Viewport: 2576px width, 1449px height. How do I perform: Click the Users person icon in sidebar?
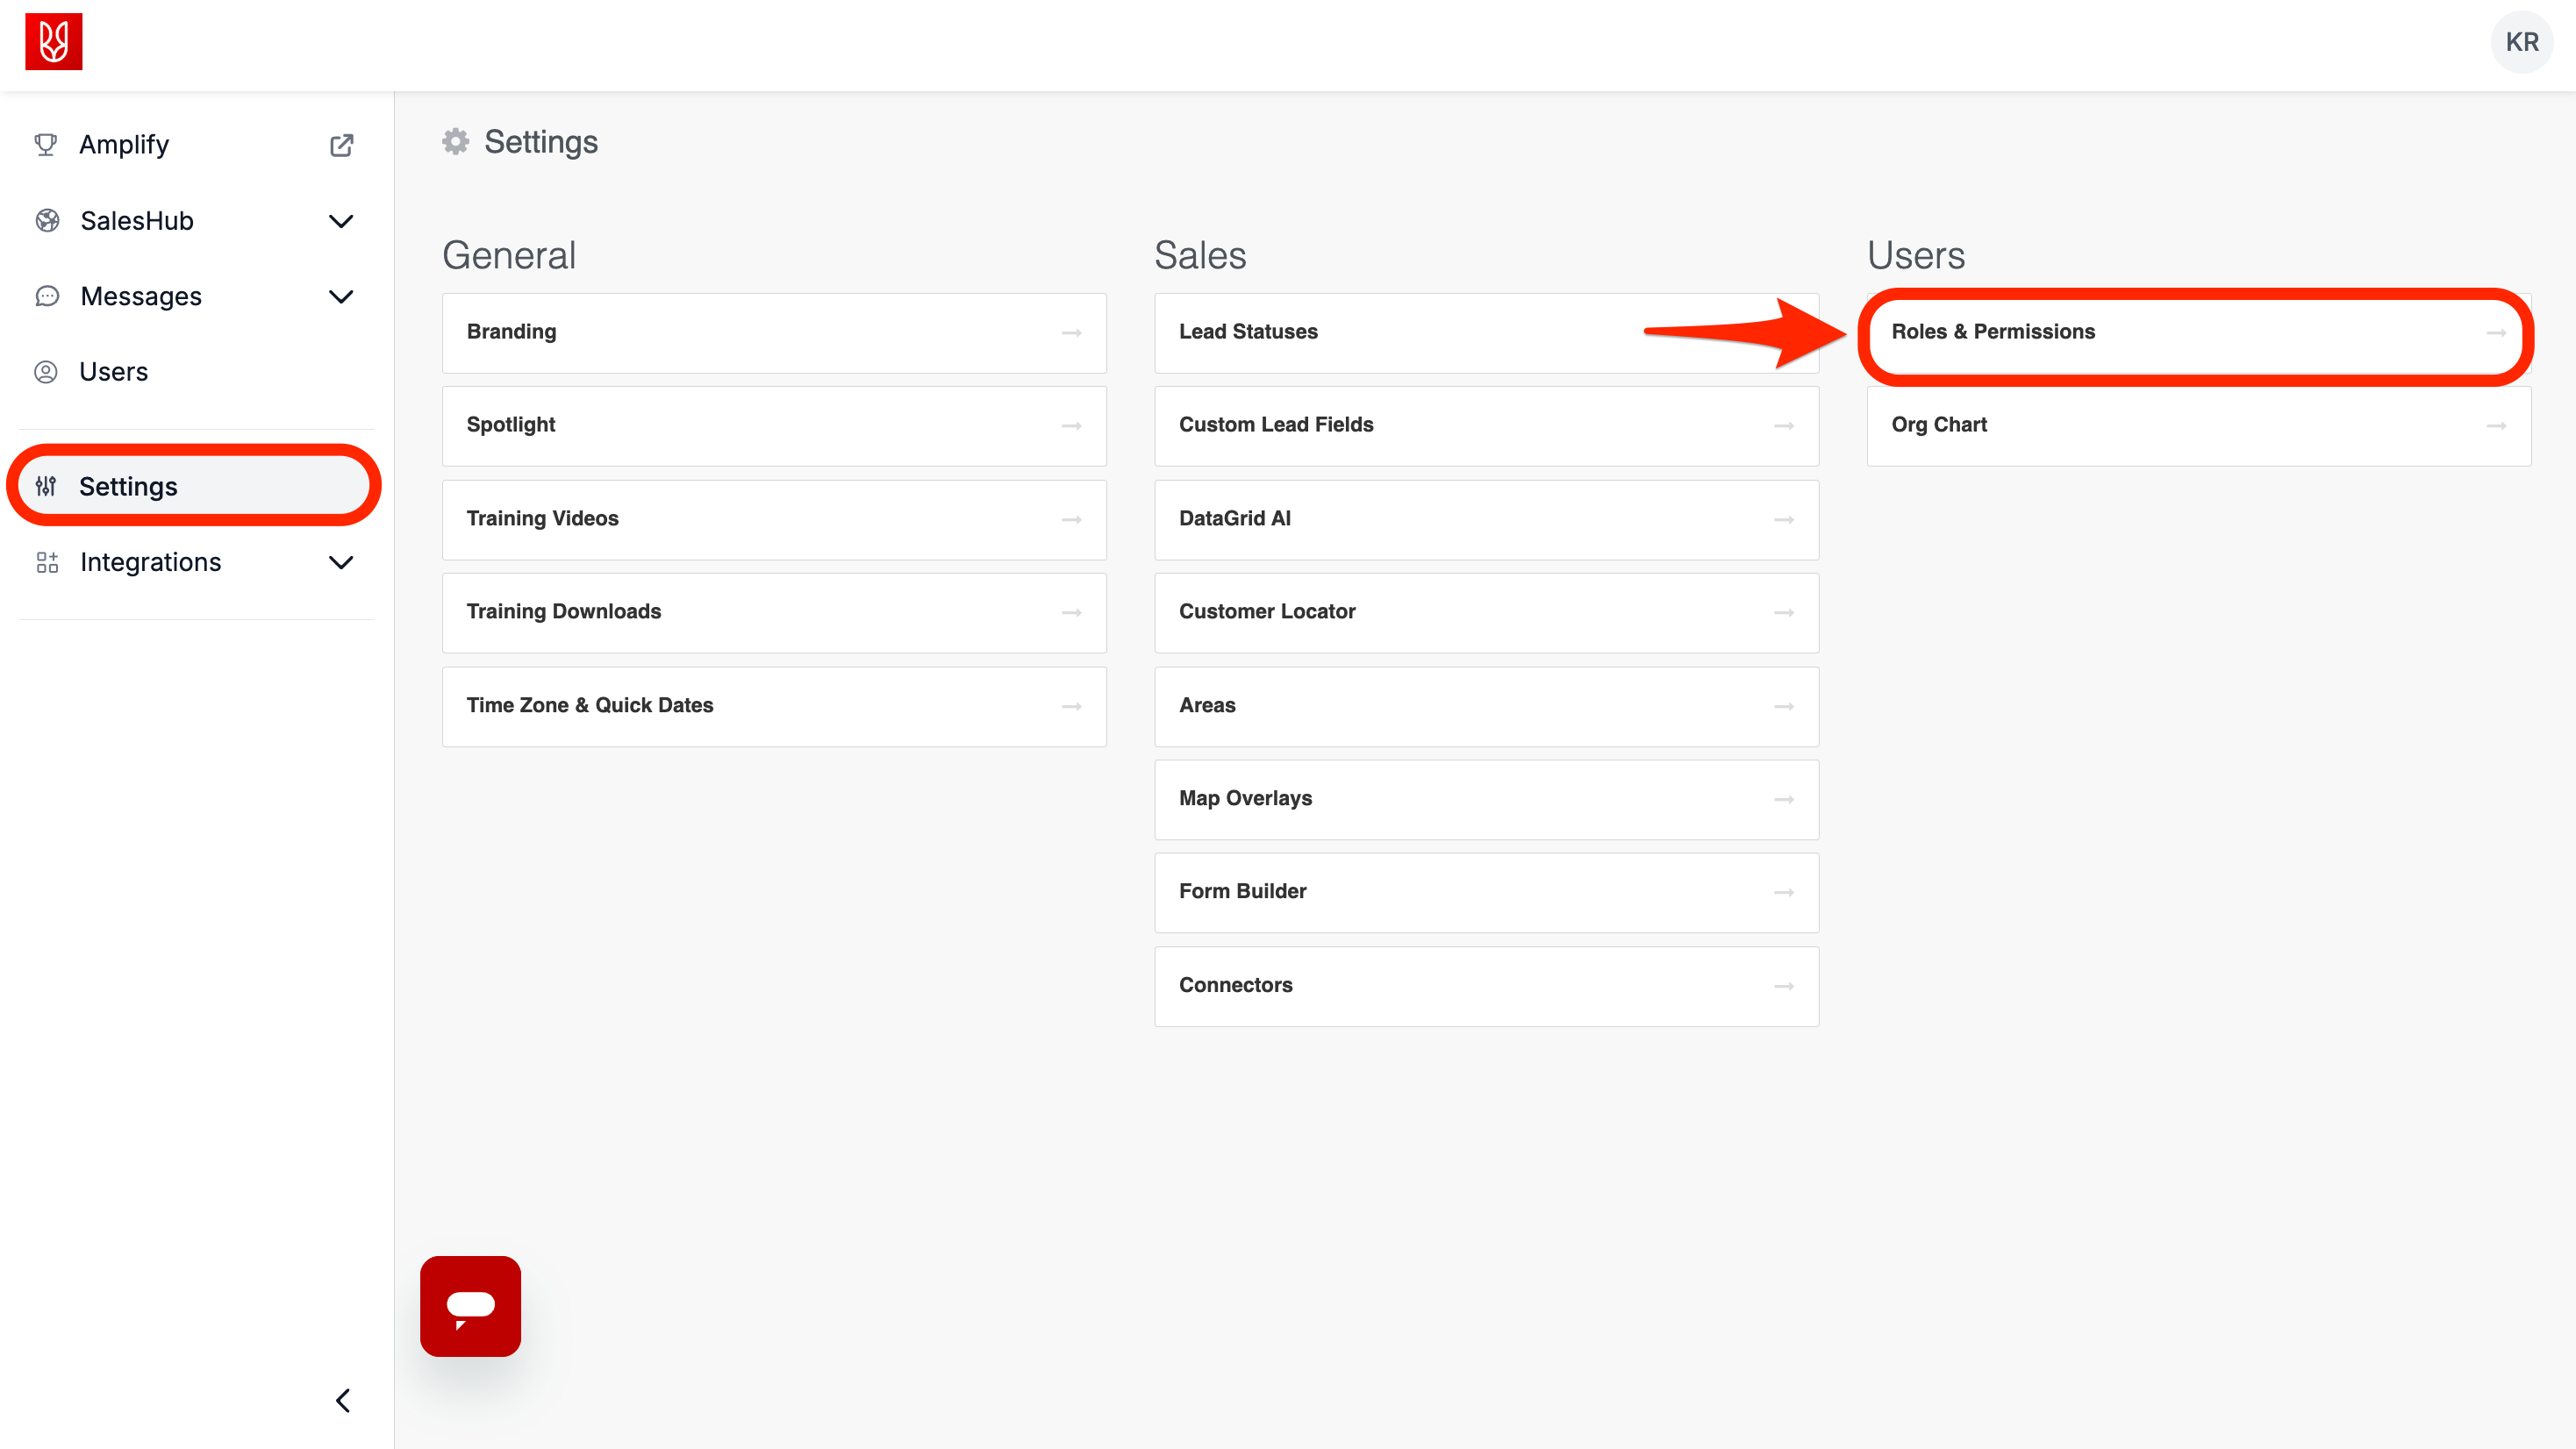(46, 372)
